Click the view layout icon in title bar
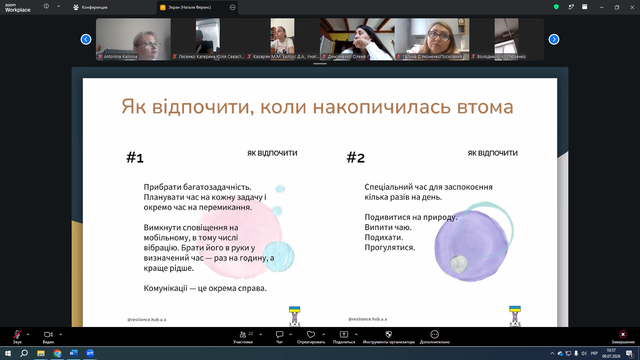Image resolution: width=640 pixels, height=360 pixels. (x=584, y=7)
